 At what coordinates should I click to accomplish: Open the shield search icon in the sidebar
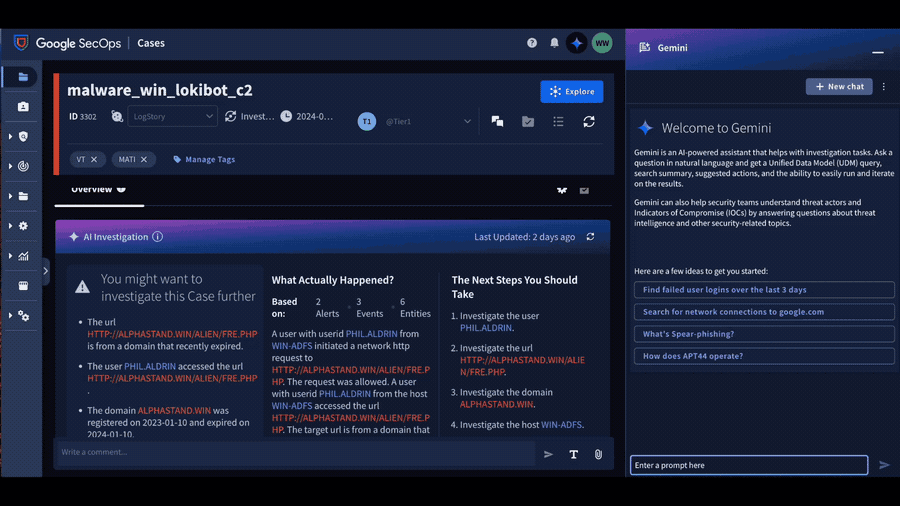click(23, 137)
